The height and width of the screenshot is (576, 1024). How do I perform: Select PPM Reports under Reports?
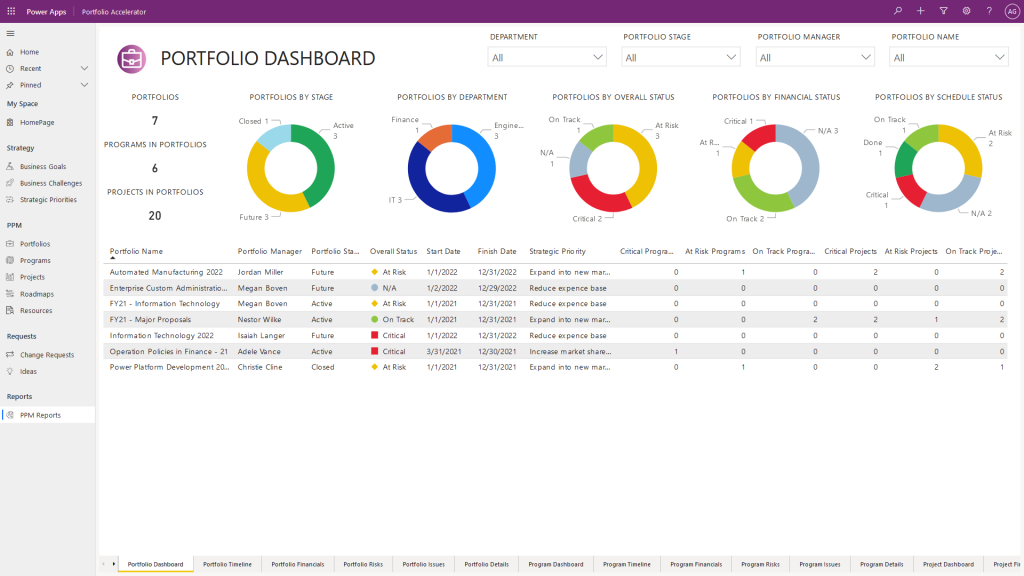(40, 415)
